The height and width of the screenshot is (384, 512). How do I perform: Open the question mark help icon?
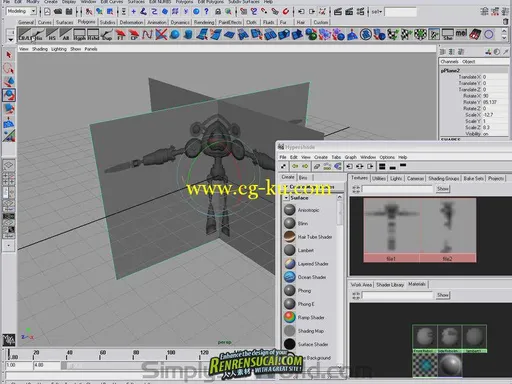pos(206,12)
